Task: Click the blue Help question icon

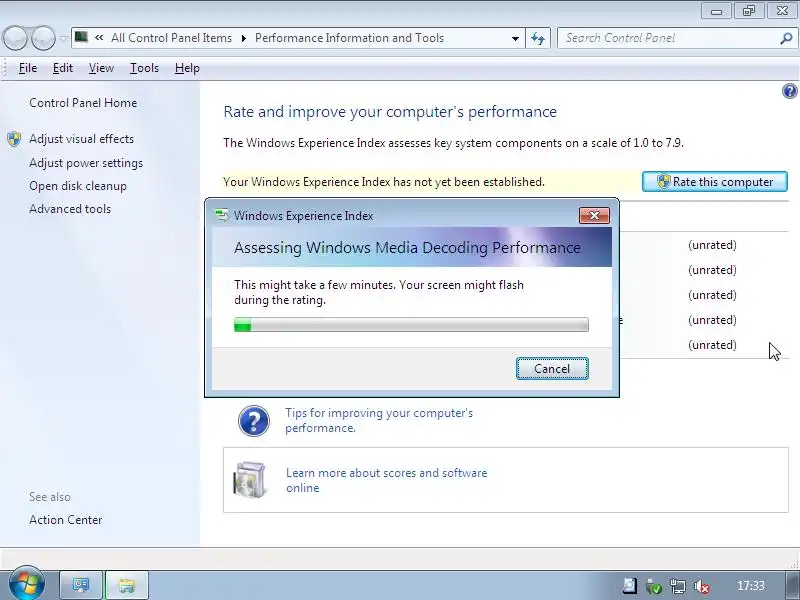Action: click(789, 91)
